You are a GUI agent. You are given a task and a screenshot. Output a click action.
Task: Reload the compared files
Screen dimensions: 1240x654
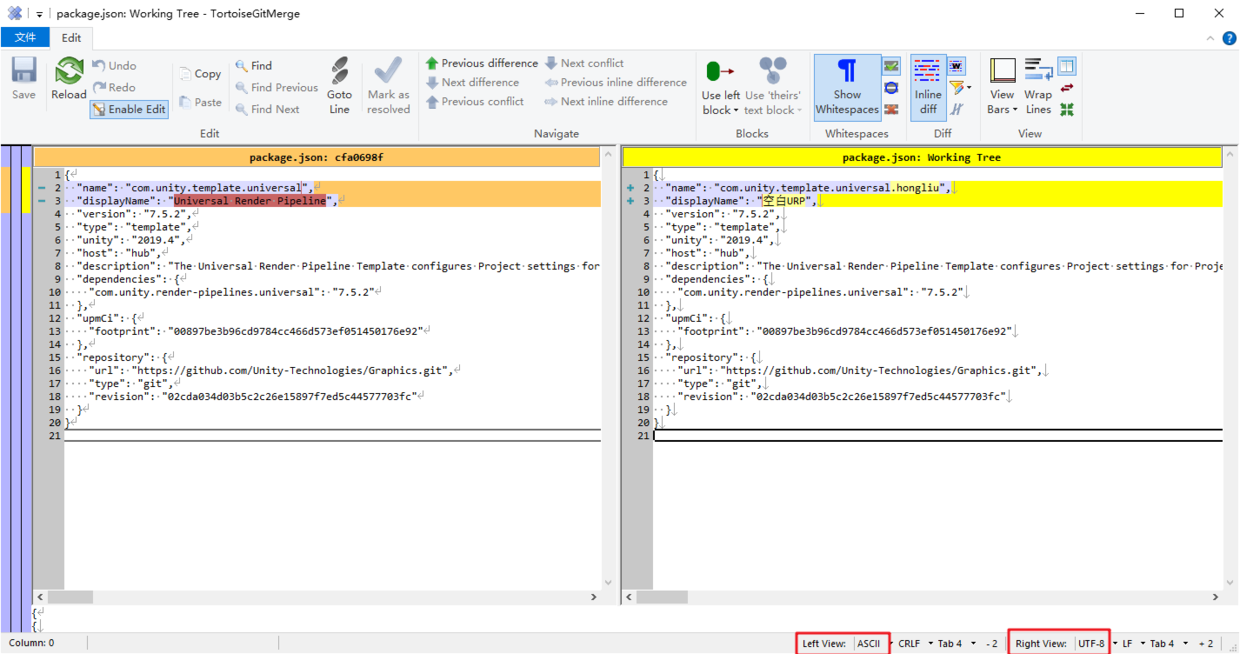pyautogui.click(x=68, y=78)
